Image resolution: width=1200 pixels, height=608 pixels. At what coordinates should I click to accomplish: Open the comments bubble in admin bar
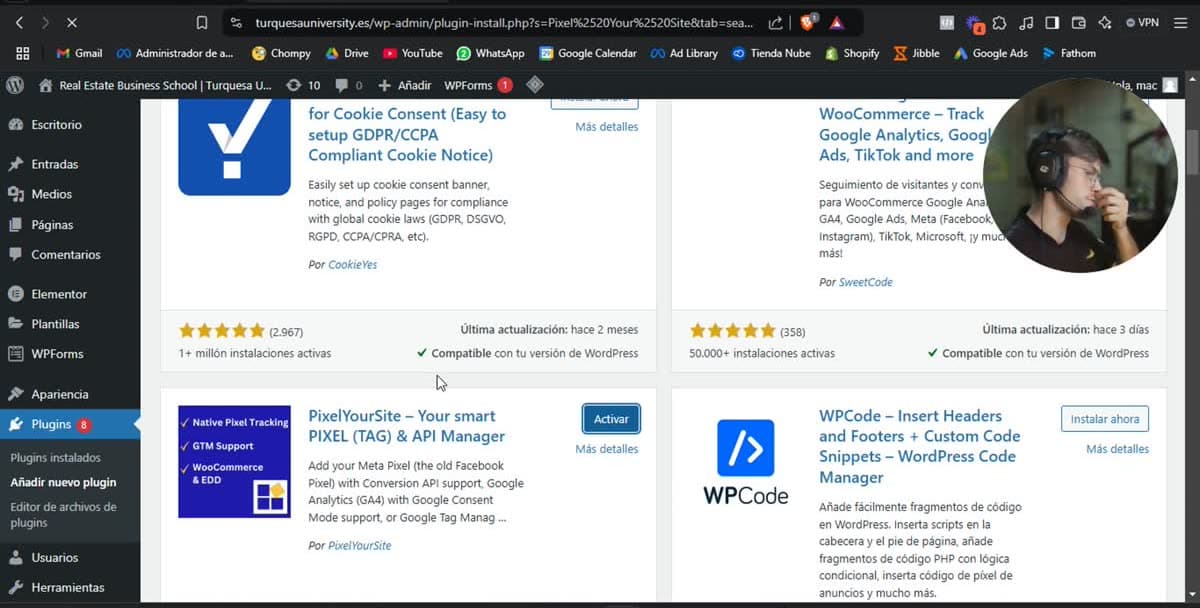pyautogui.click(x=349, y=85)
